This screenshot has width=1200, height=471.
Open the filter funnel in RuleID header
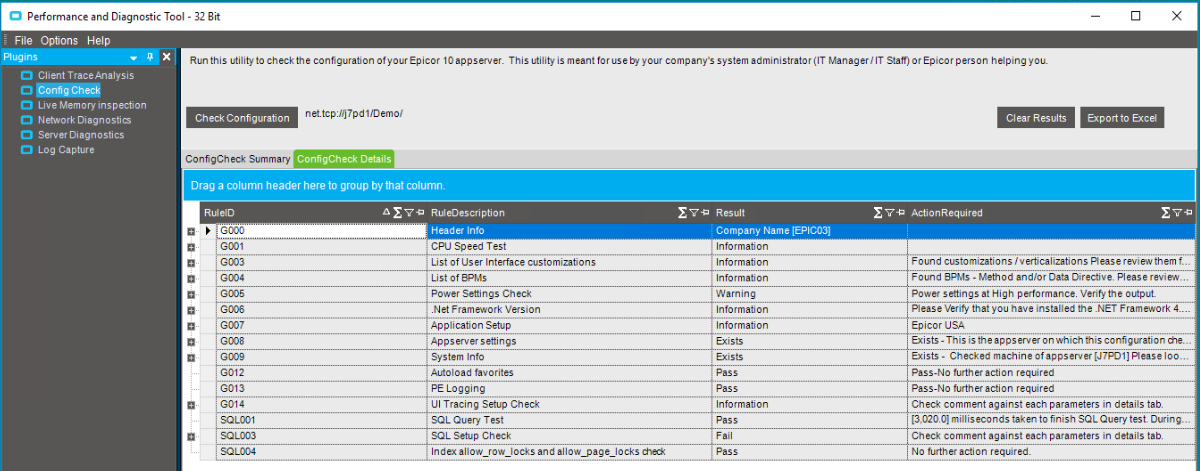point(409,213)
